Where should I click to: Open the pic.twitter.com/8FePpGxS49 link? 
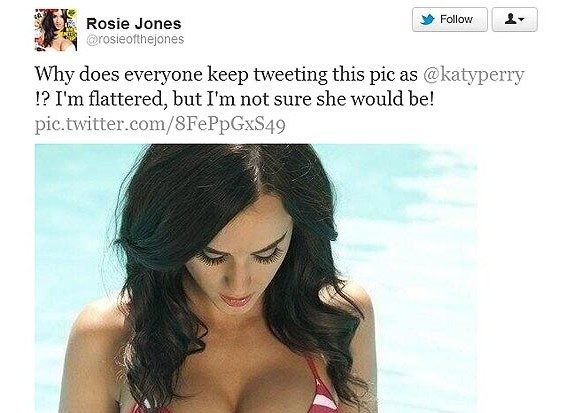coord(160,124)
